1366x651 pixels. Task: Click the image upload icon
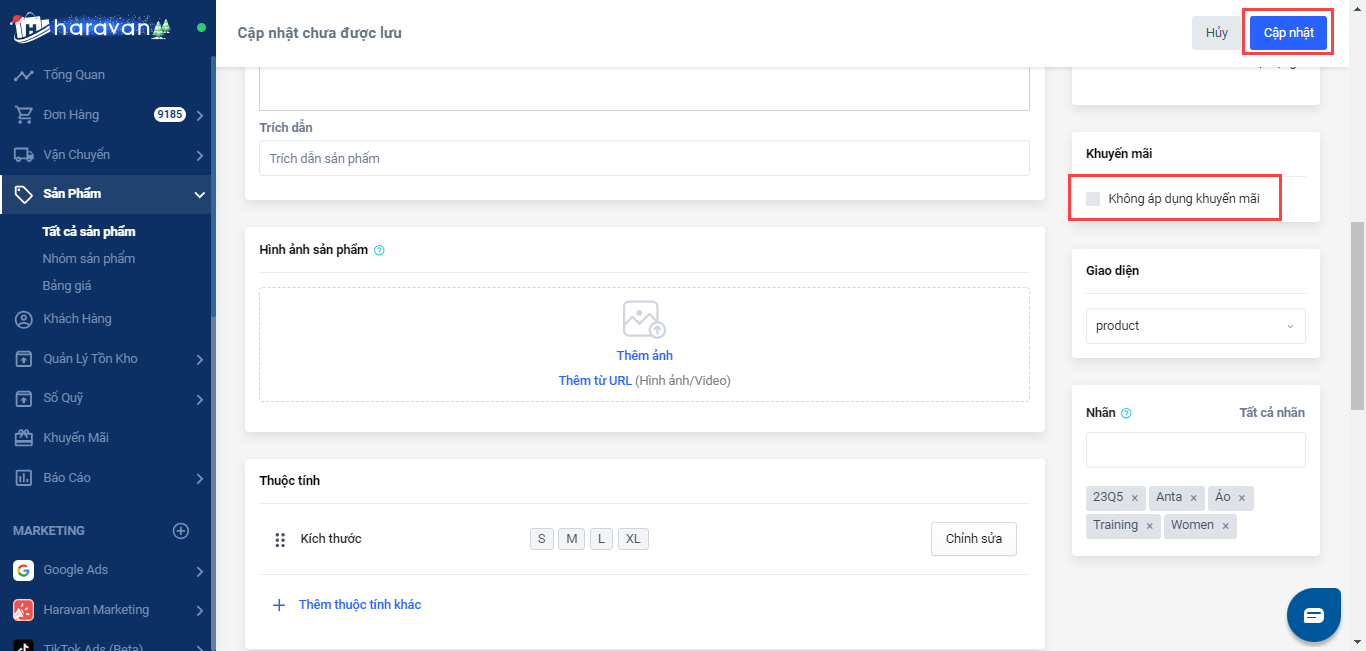click(x=644, y=319)
